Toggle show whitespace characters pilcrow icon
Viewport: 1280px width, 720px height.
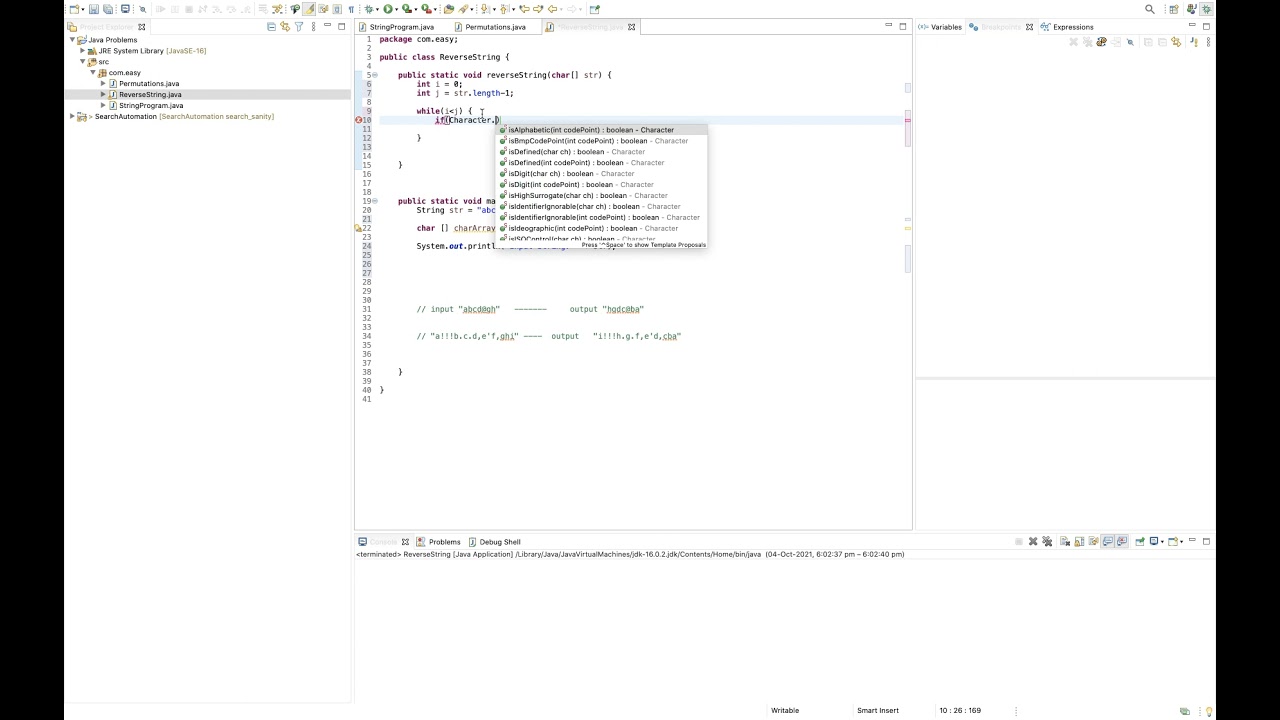tap(351, 9)
